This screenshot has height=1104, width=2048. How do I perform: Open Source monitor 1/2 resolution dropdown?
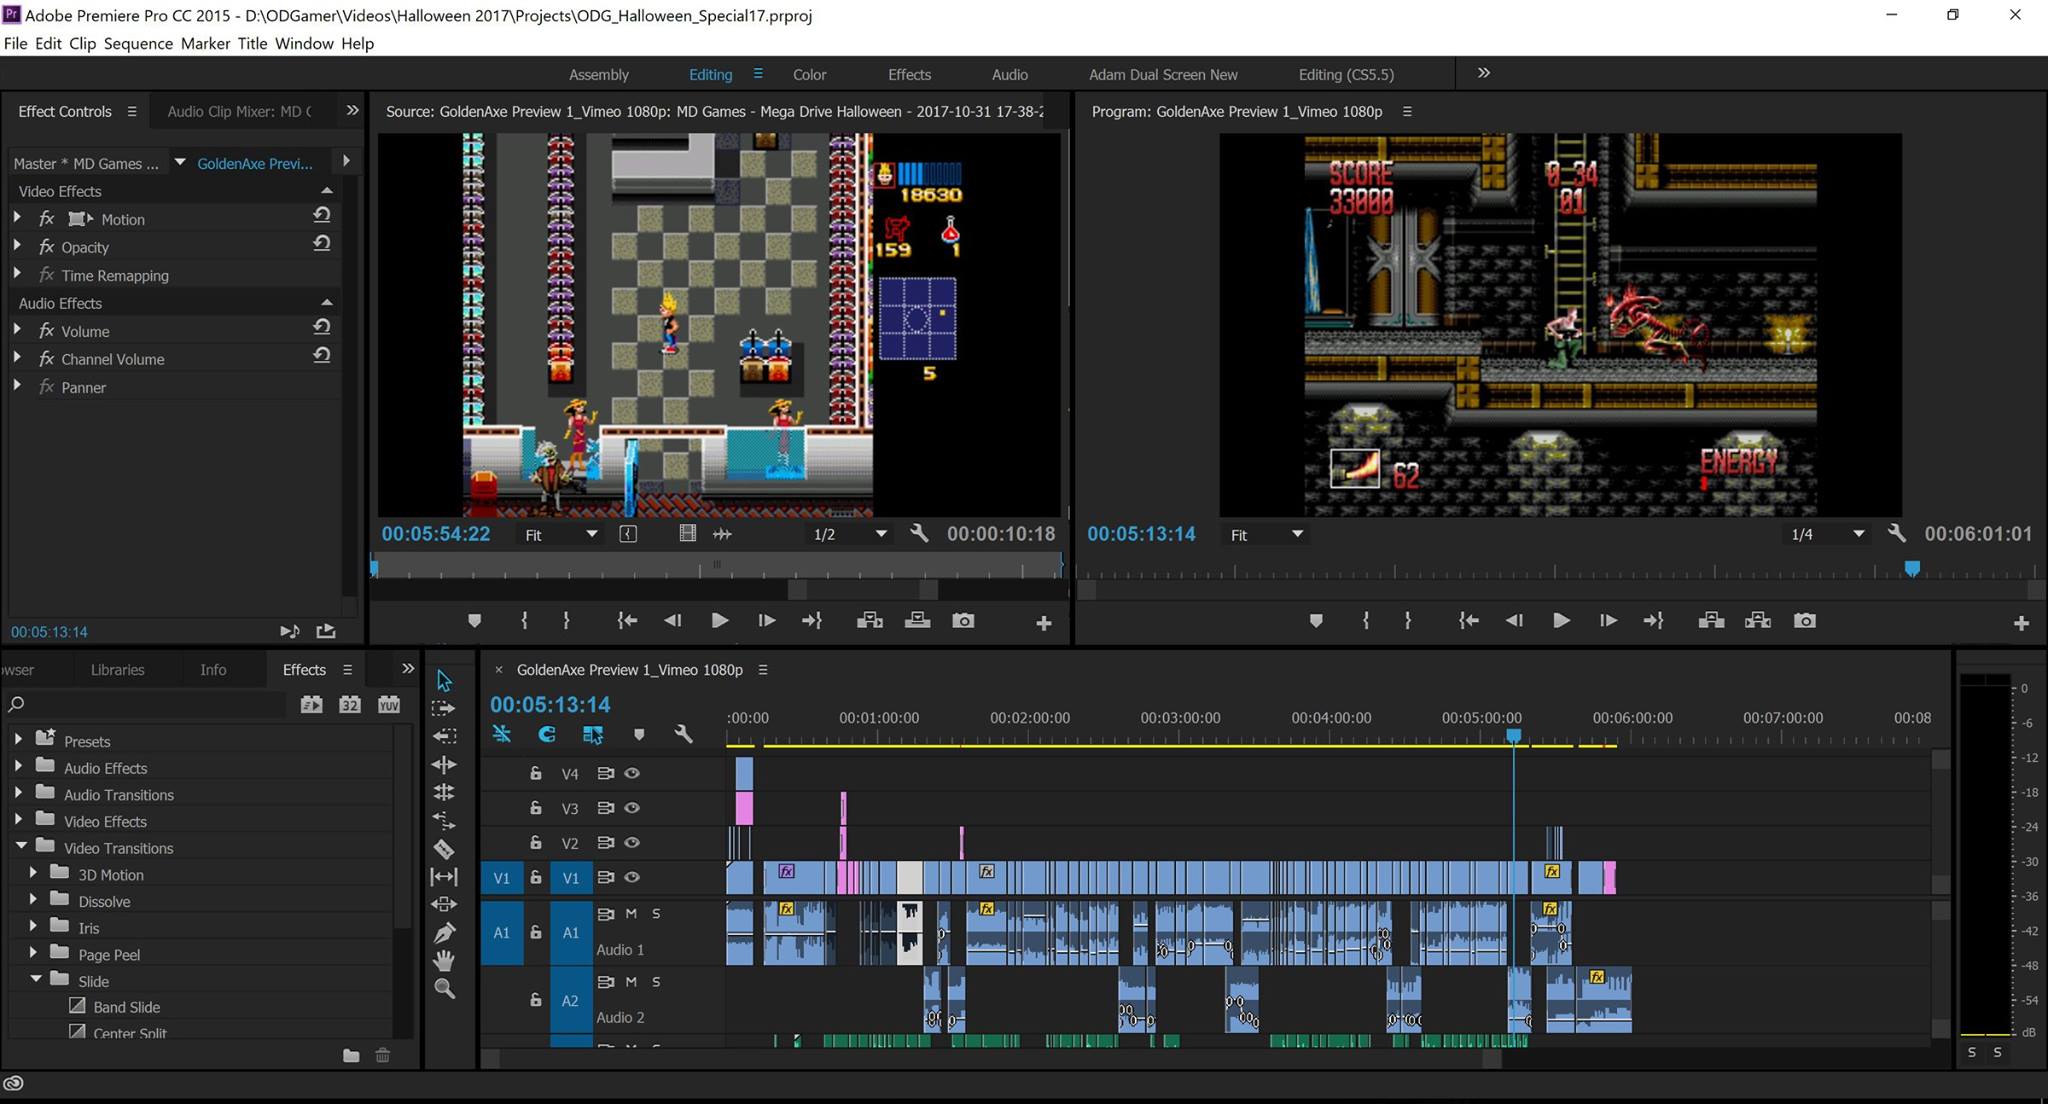(848, 535)
